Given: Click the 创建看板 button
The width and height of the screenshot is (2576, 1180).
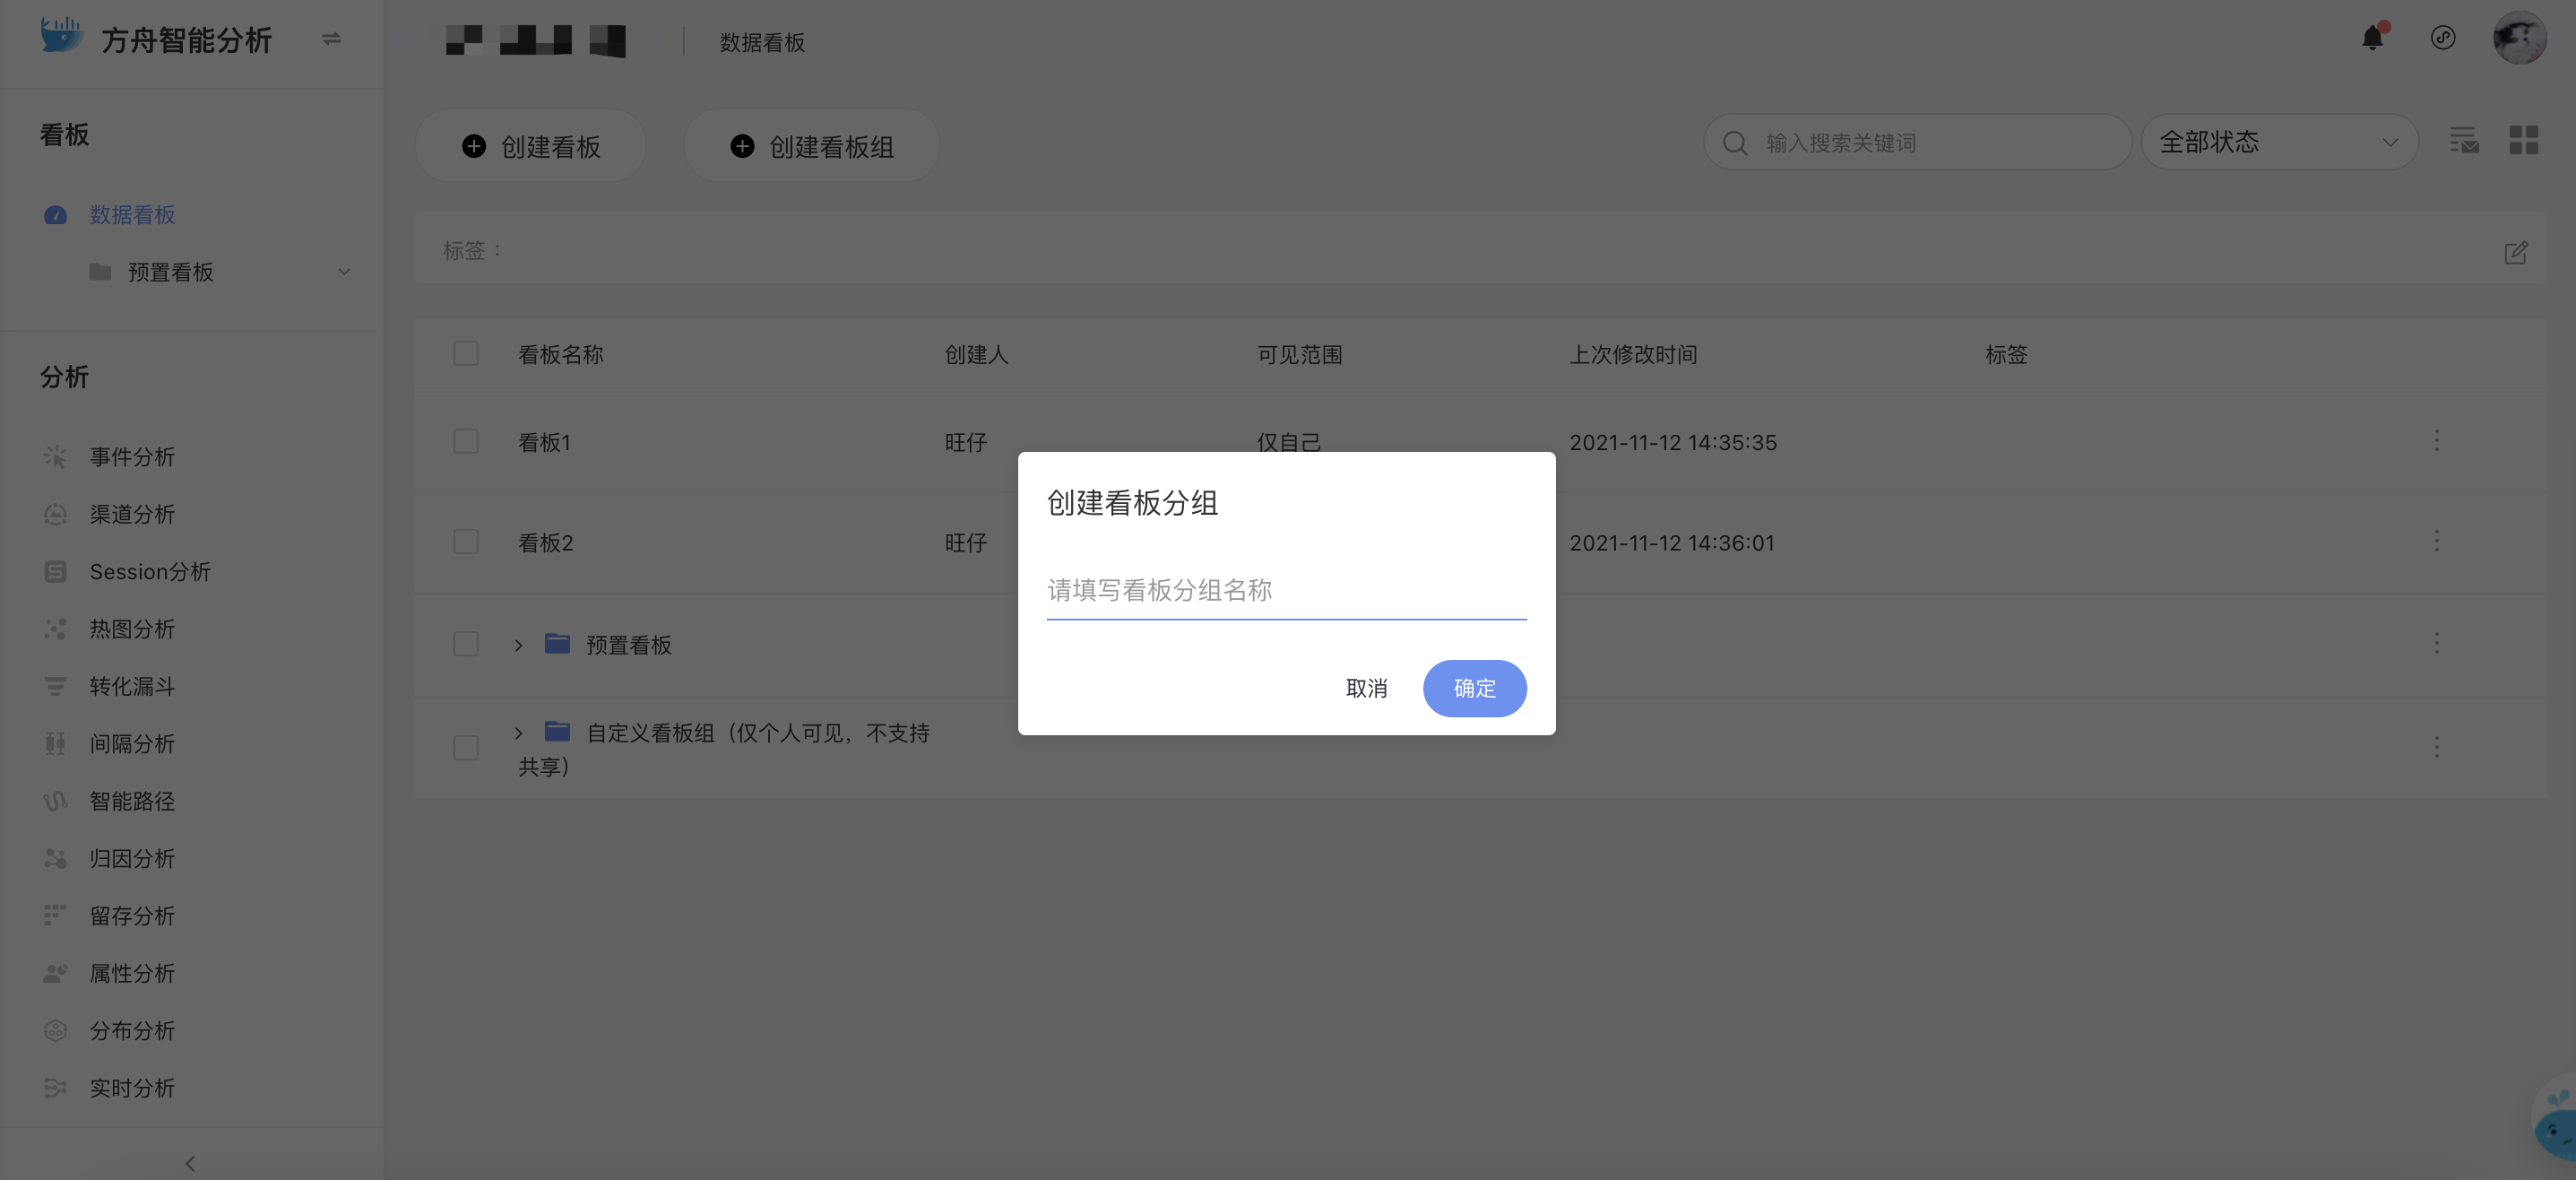Looking at the screenshot, I should tap(531, 146).
